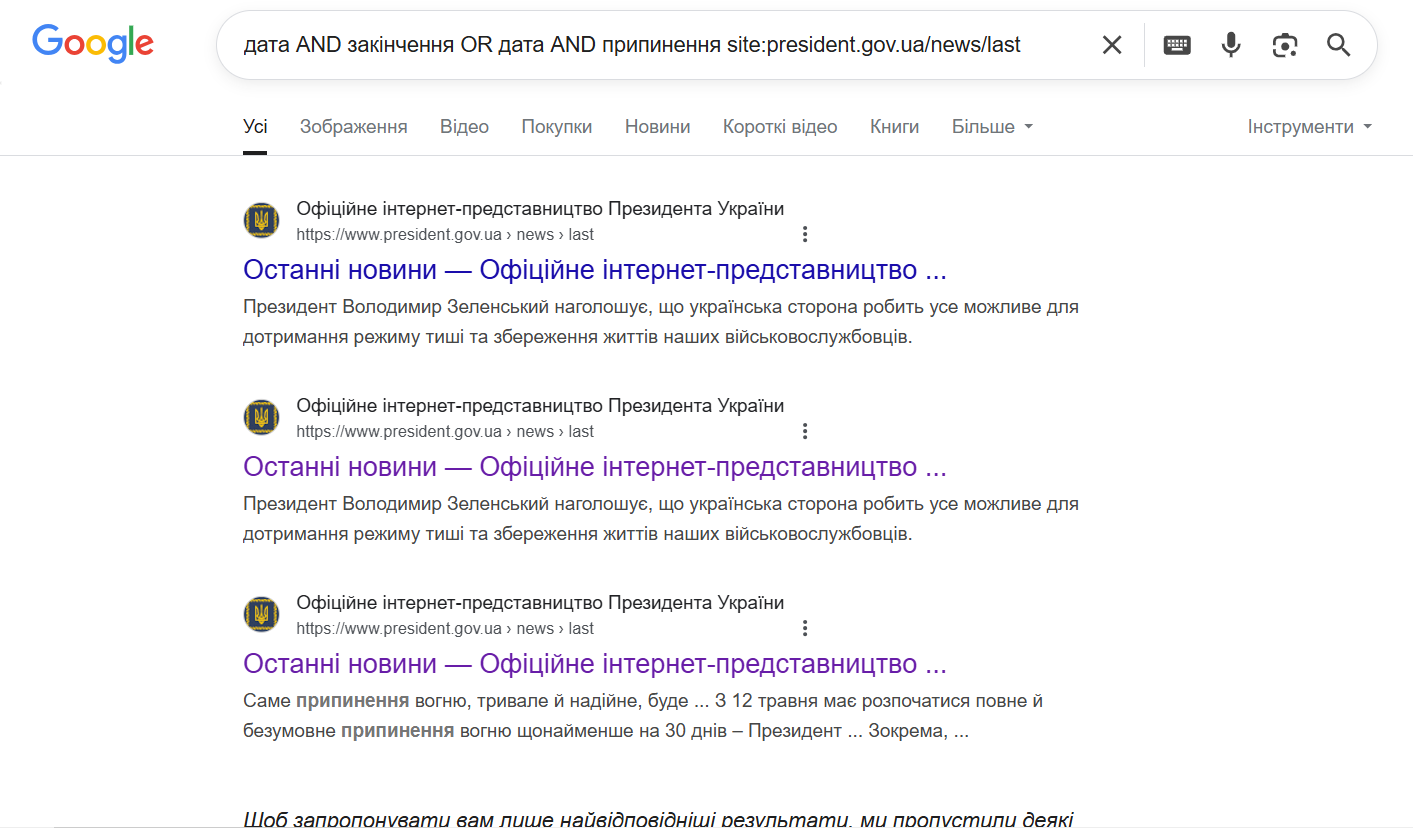Click the third result's trident favicon
1413x828 pixels.
(262, 615)
